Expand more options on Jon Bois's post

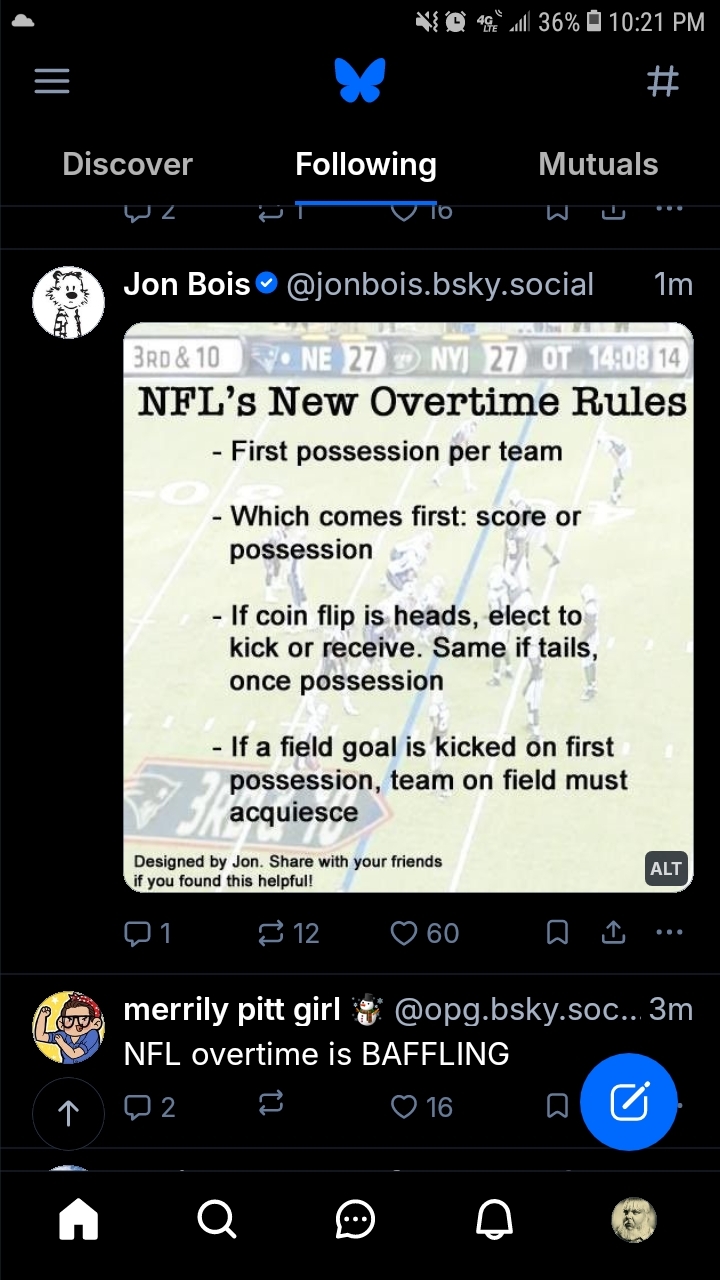click(x=669, y=933)
